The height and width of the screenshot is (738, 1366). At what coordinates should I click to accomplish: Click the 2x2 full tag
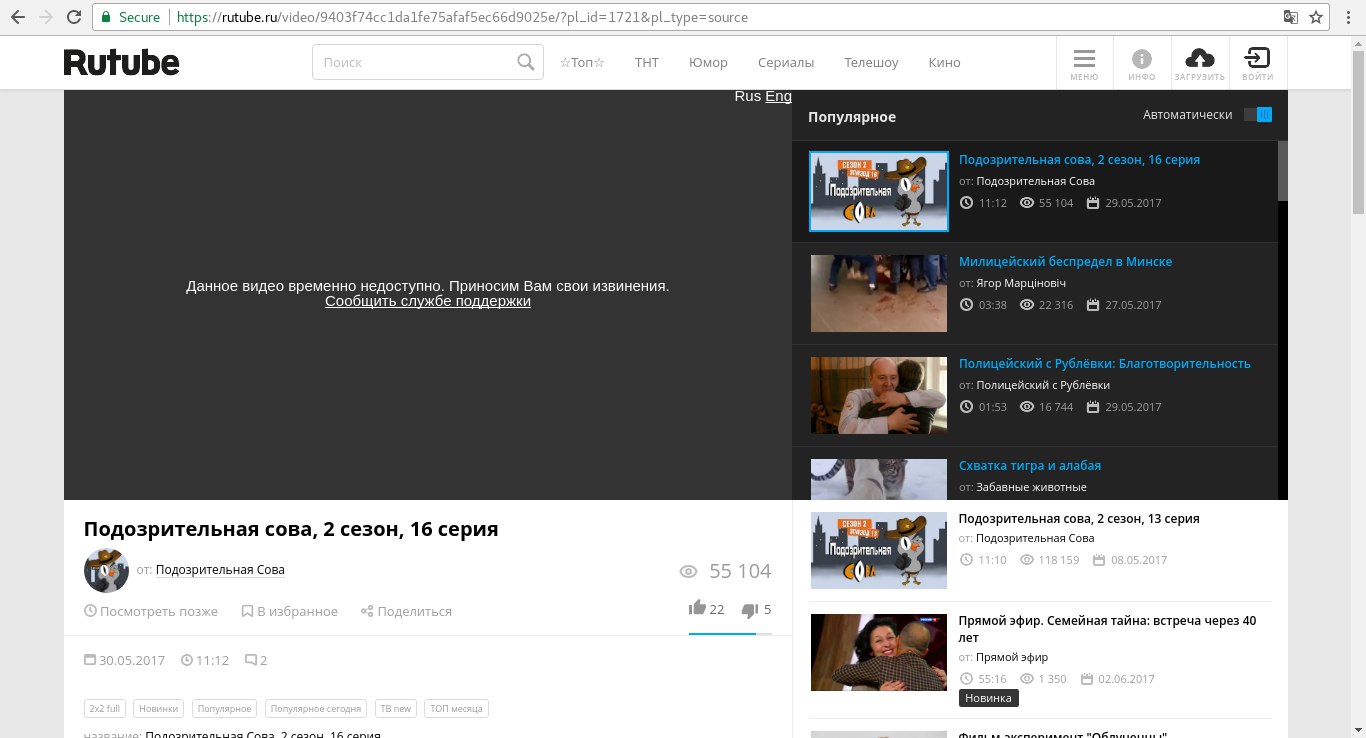tap(105, 708)
